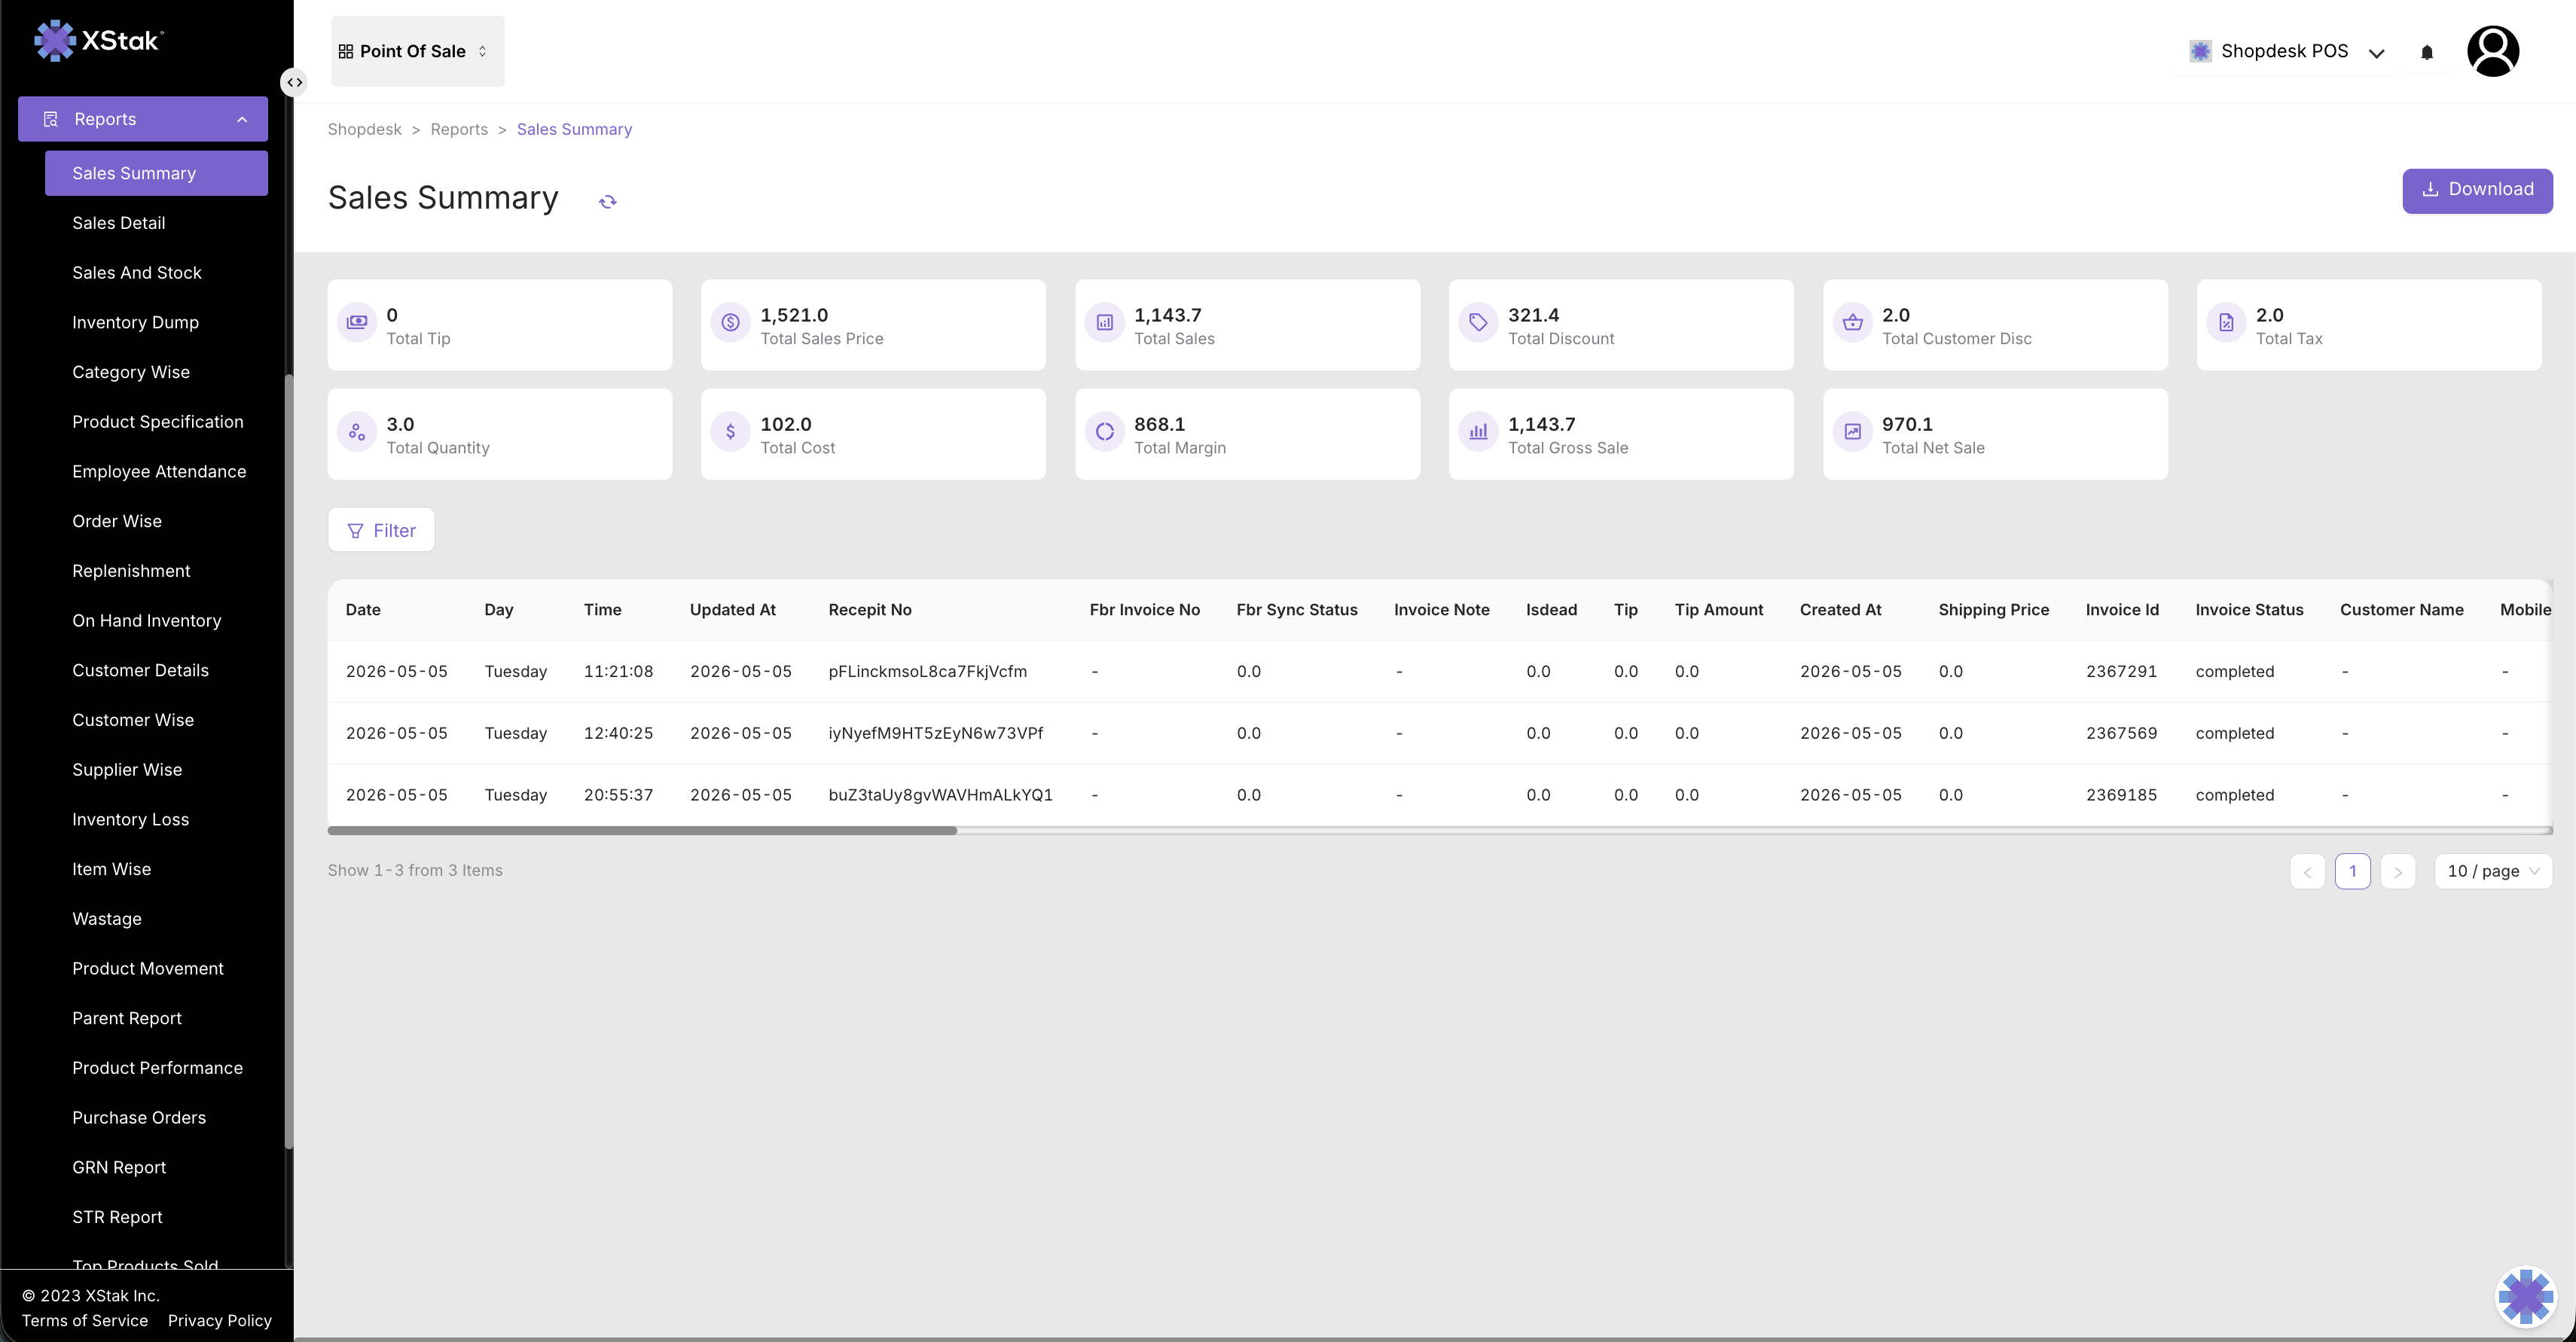Open the STR Report
This screenshot has width=2576, height=1342.
tap(117, 1217)
